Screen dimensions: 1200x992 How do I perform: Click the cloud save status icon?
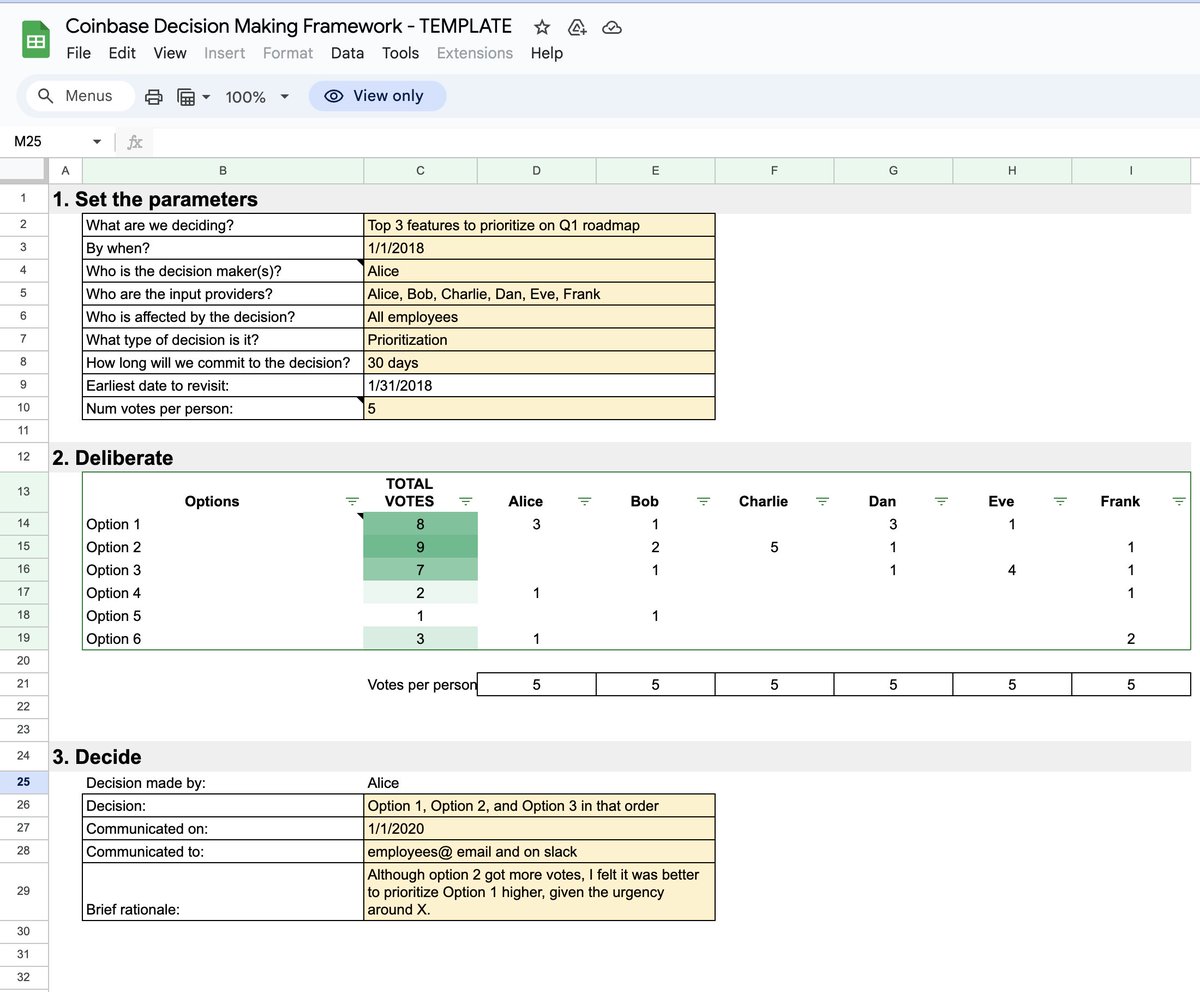[x=612, y=27]
